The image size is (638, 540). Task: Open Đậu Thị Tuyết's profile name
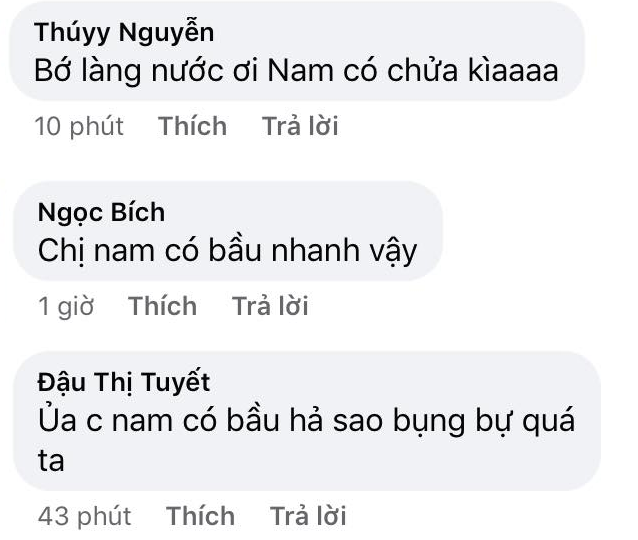click(x=123, y=382)
